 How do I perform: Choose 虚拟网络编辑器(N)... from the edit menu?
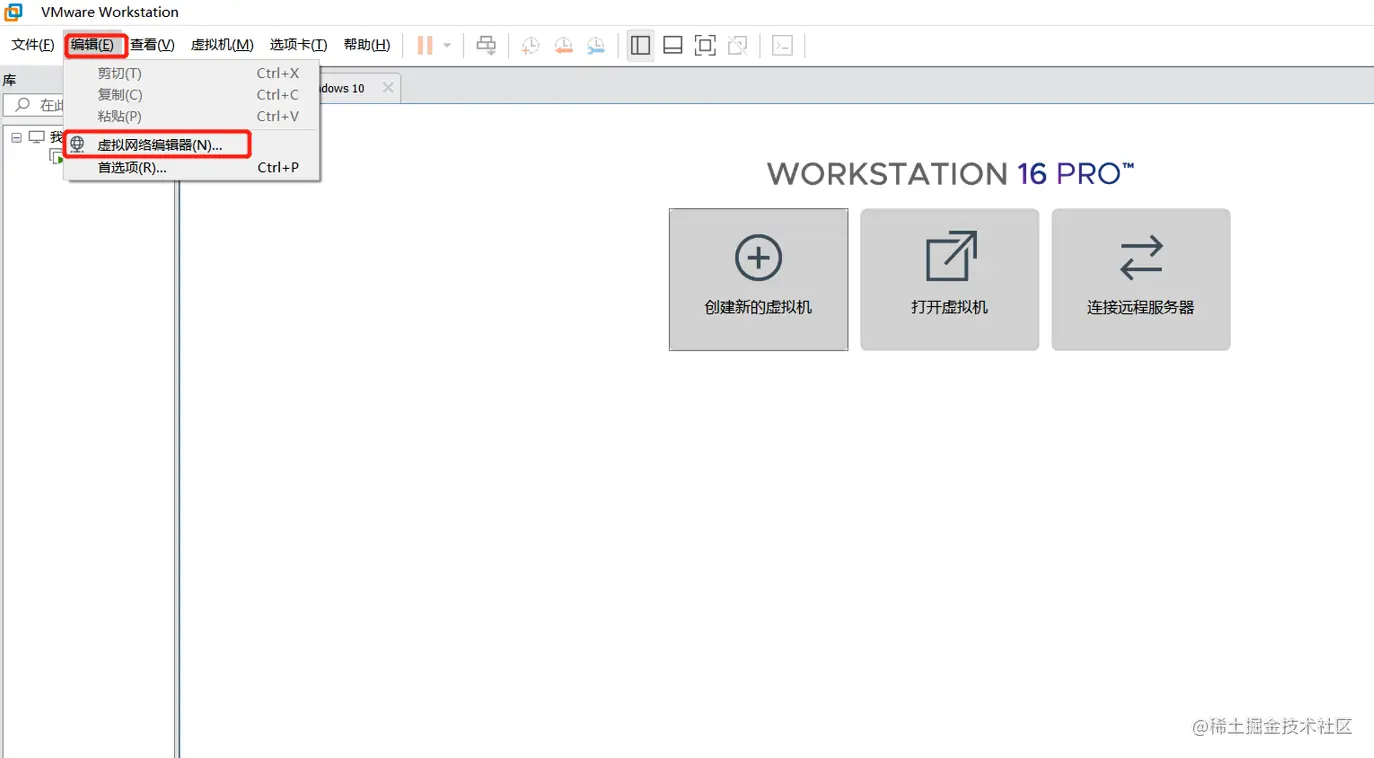click(x=192, y=145)
